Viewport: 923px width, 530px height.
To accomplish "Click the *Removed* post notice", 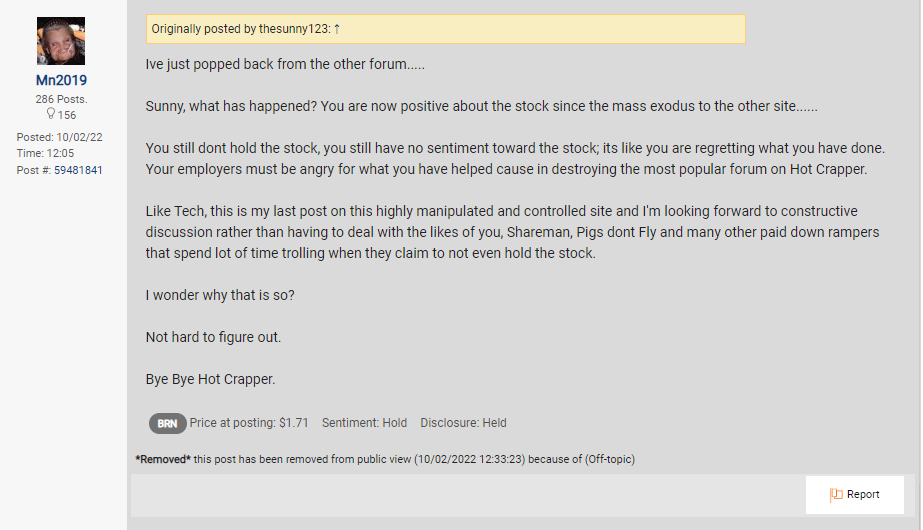I will [x=385, y=459].
